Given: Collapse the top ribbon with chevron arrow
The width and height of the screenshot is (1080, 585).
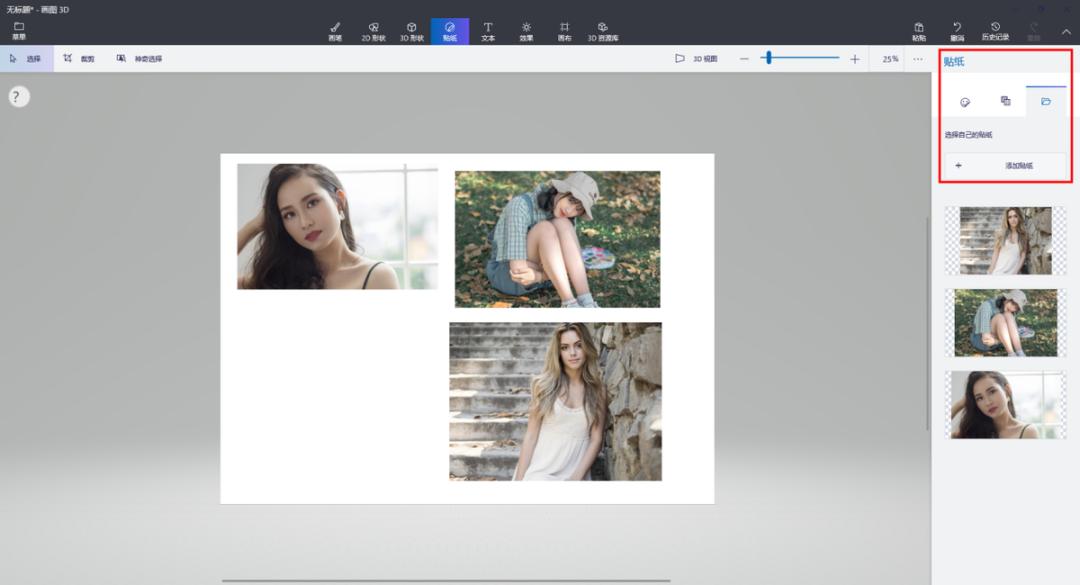Looking at the screenshot, I should 1065,31.
